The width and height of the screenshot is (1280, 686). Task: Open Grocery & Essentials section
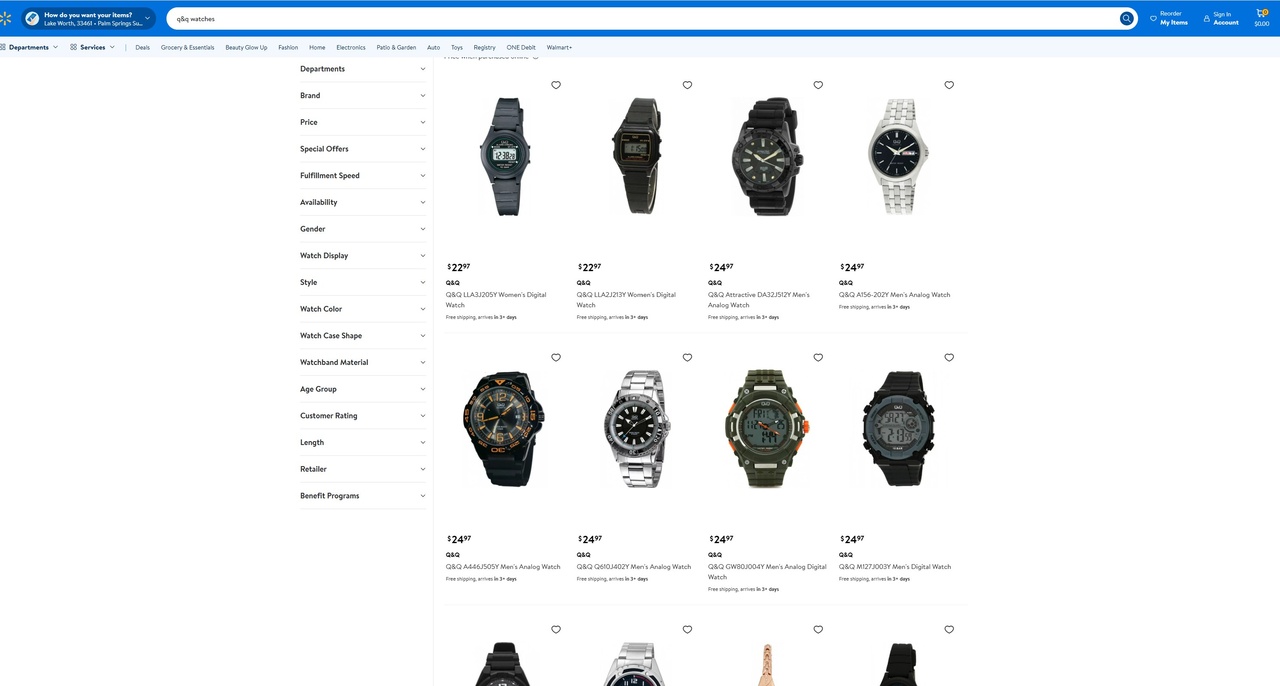coord(188,47)
